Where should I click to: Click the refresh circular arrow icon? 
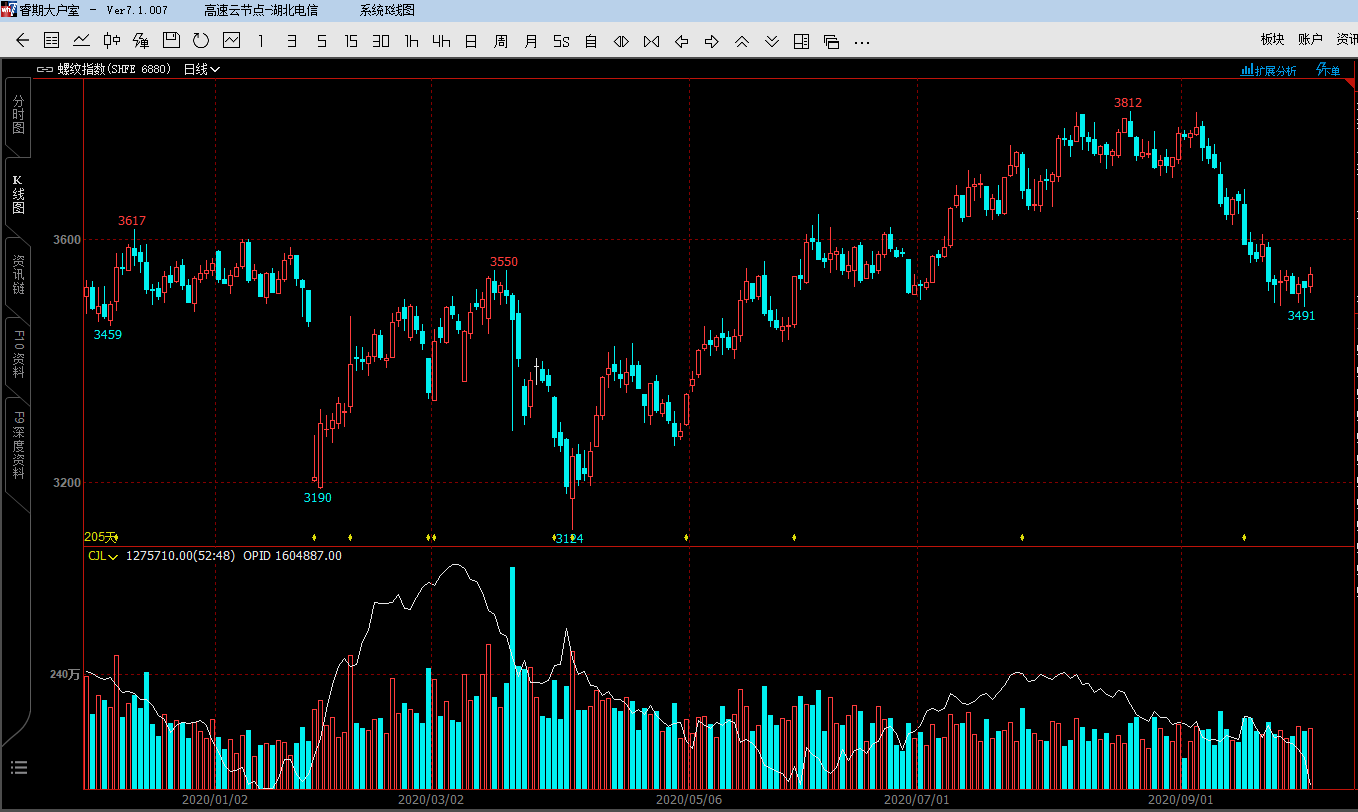pyautogui.click(x=201, y=41)
